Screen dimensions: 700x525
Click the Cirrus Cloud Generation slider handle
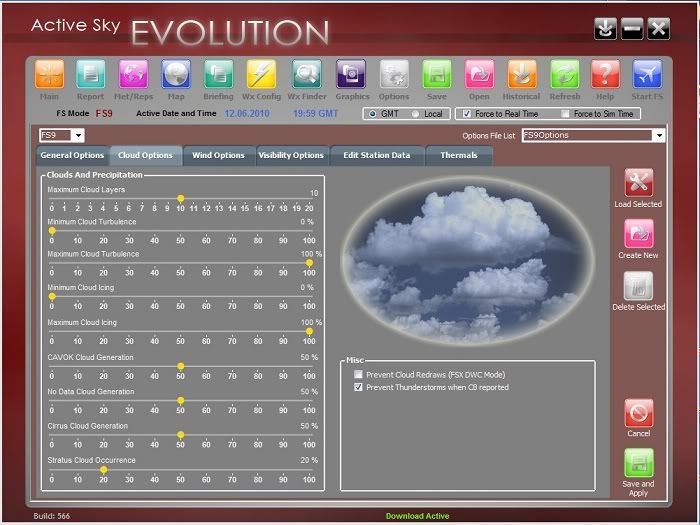180,435
